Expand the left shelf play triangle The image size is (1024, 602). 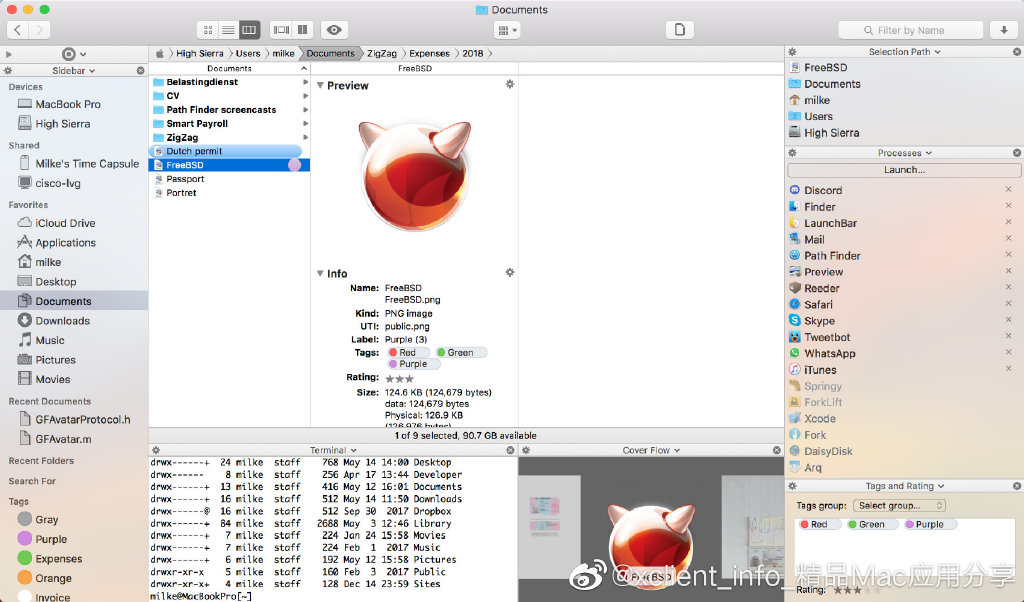[8, 54]
